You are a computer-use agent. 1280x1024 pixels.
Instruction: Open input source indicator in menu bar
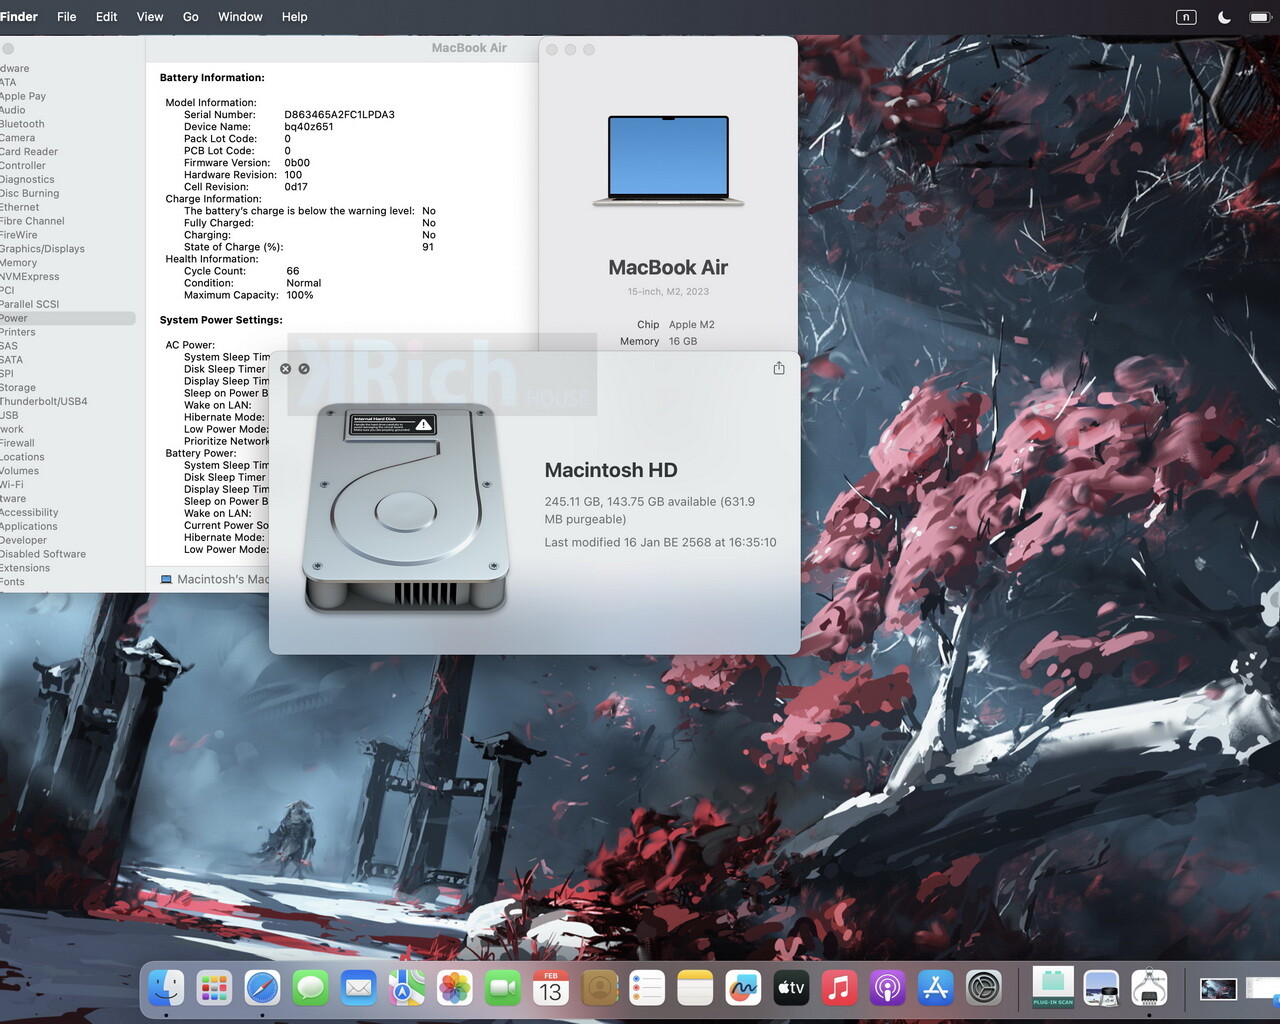click(1186, 17)
